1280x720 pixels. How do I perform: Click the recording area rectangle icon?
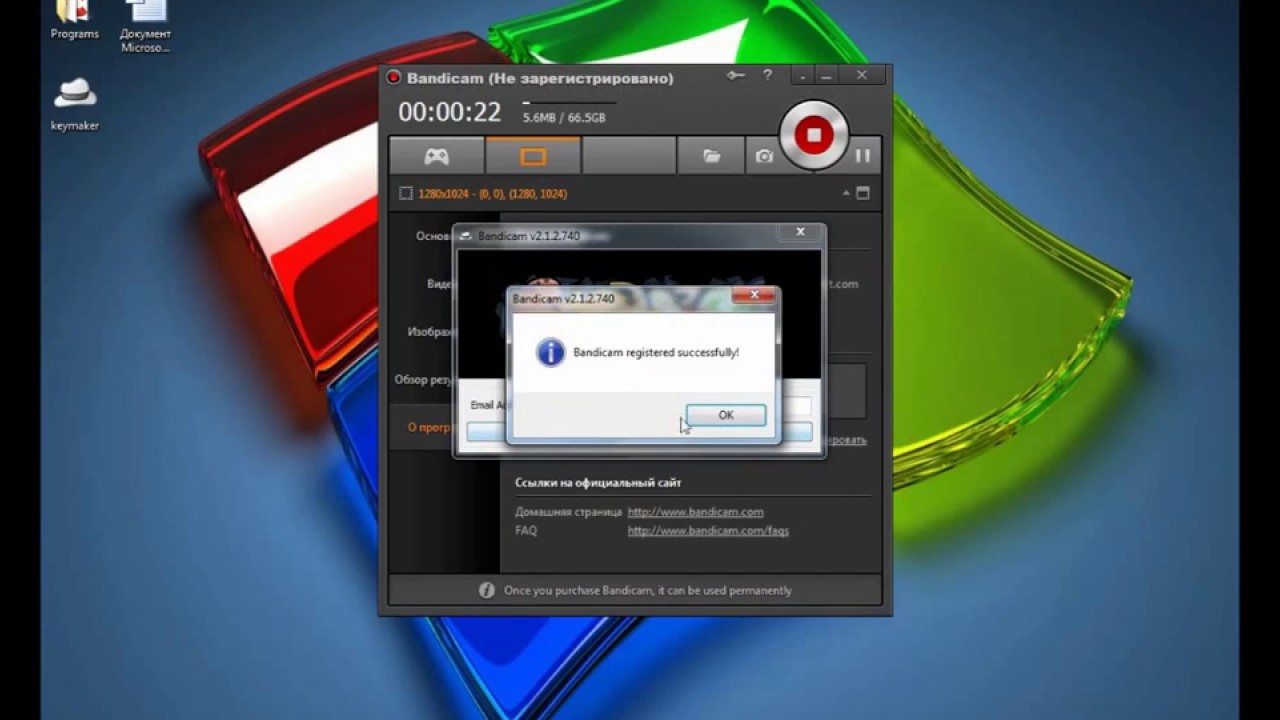[x=405, y=194]
